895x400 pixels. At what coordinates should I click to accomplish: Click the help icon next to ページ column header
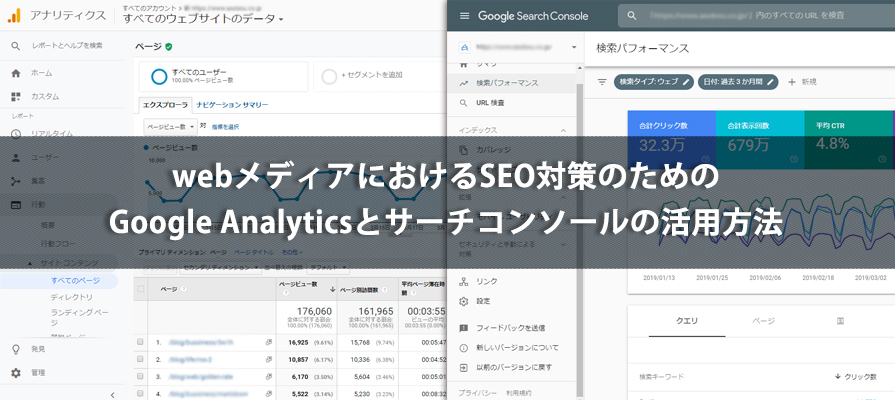pos(183,289)
